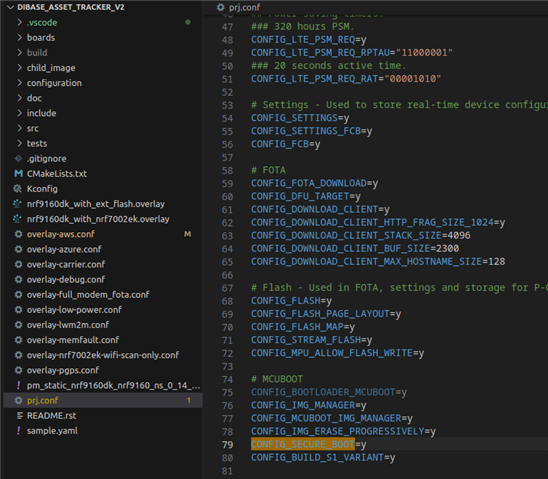Click the .gitignore file icon
Image resolution: width=548 pixels, height=479 pixels.
tap(18, 158)
